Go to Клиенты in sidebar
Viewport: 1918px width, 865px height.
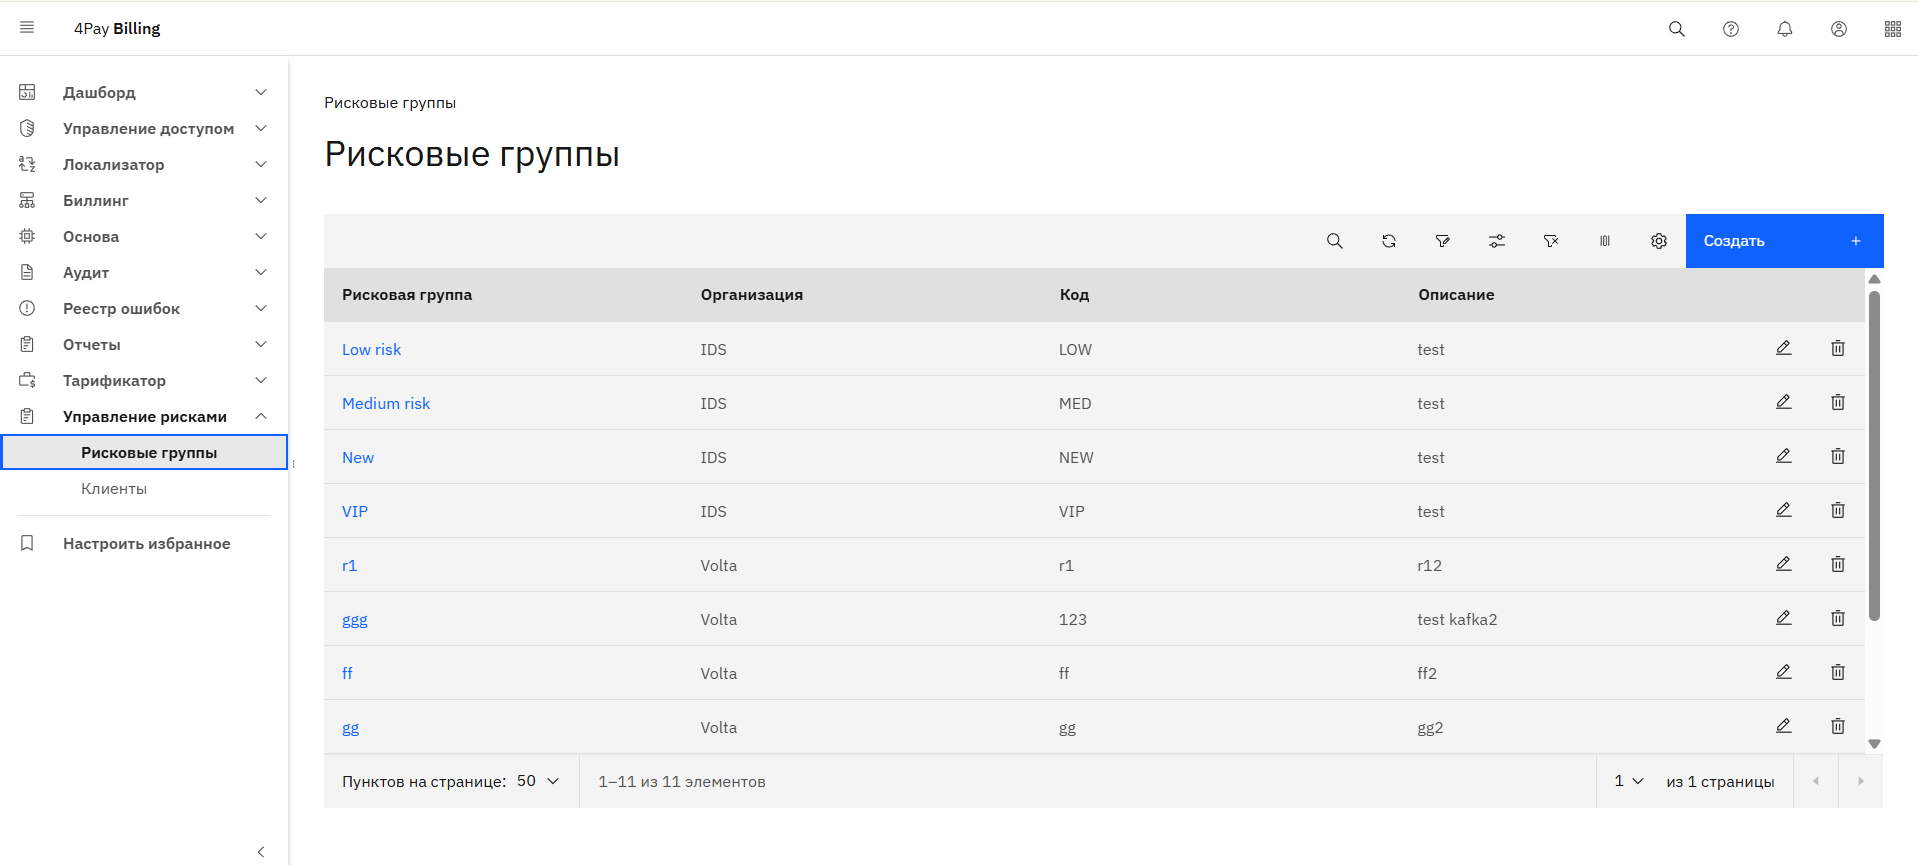(x=114, y=488)
